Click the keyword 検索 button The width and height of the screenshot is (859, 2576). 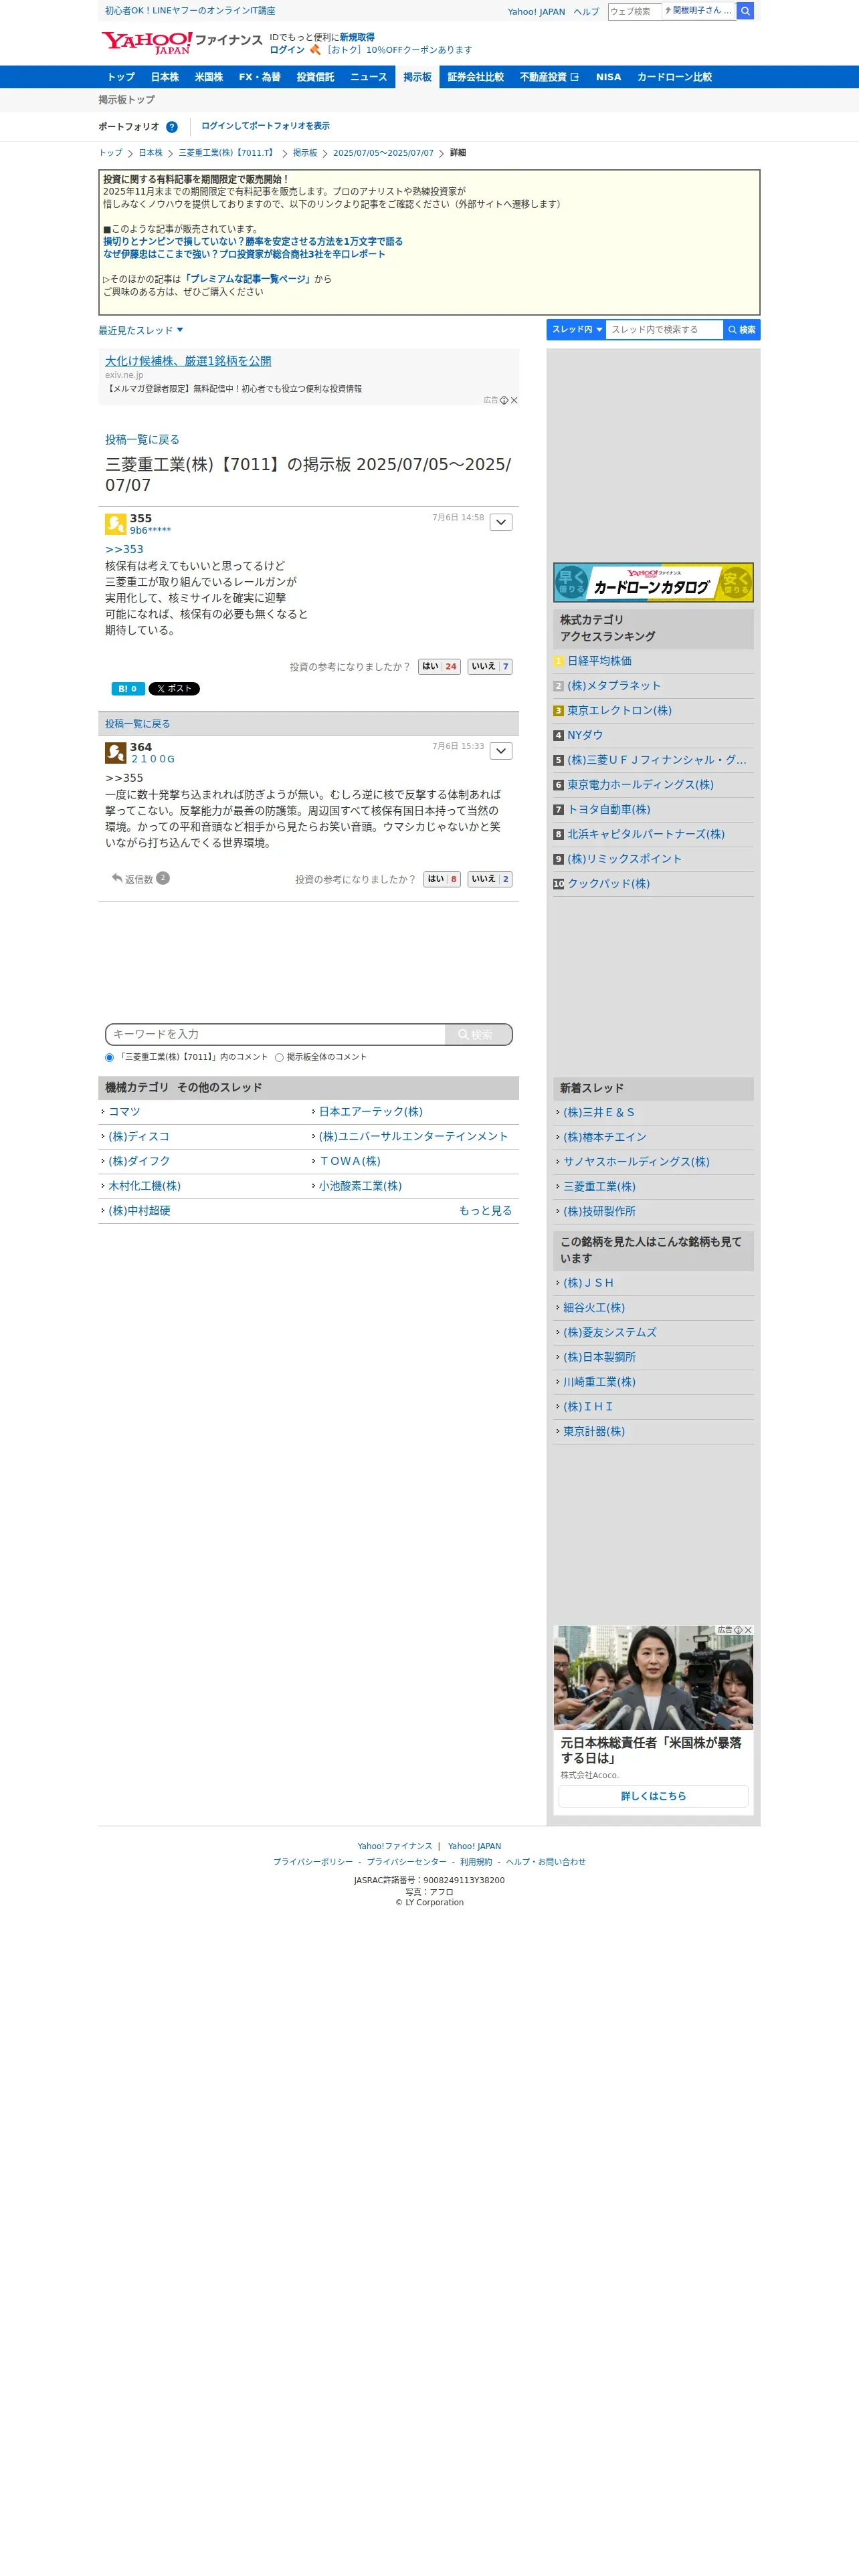click(478, 1034)
